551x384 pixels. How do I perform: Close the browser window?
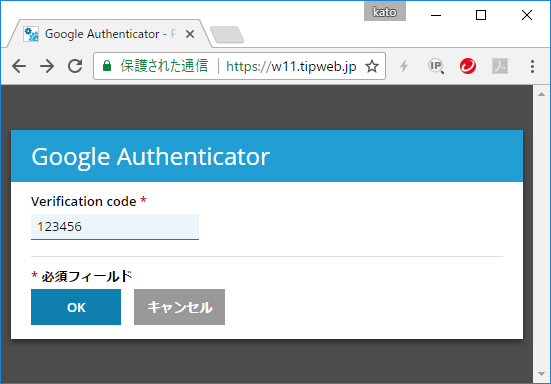(x=527, y=15)
